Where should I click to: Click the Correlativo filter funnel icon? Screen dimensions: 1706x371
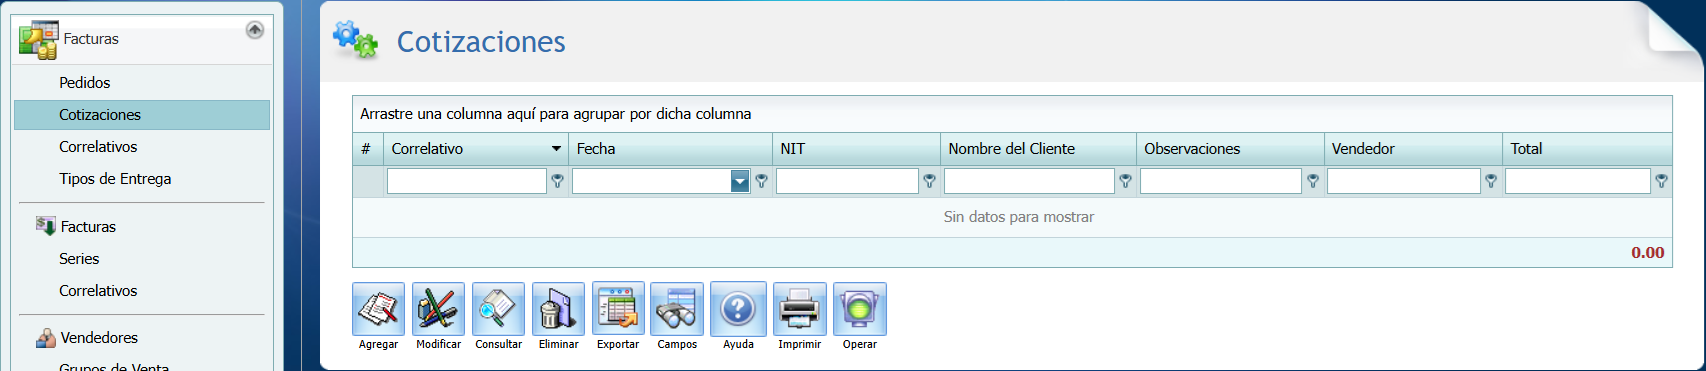pos(558,181)
